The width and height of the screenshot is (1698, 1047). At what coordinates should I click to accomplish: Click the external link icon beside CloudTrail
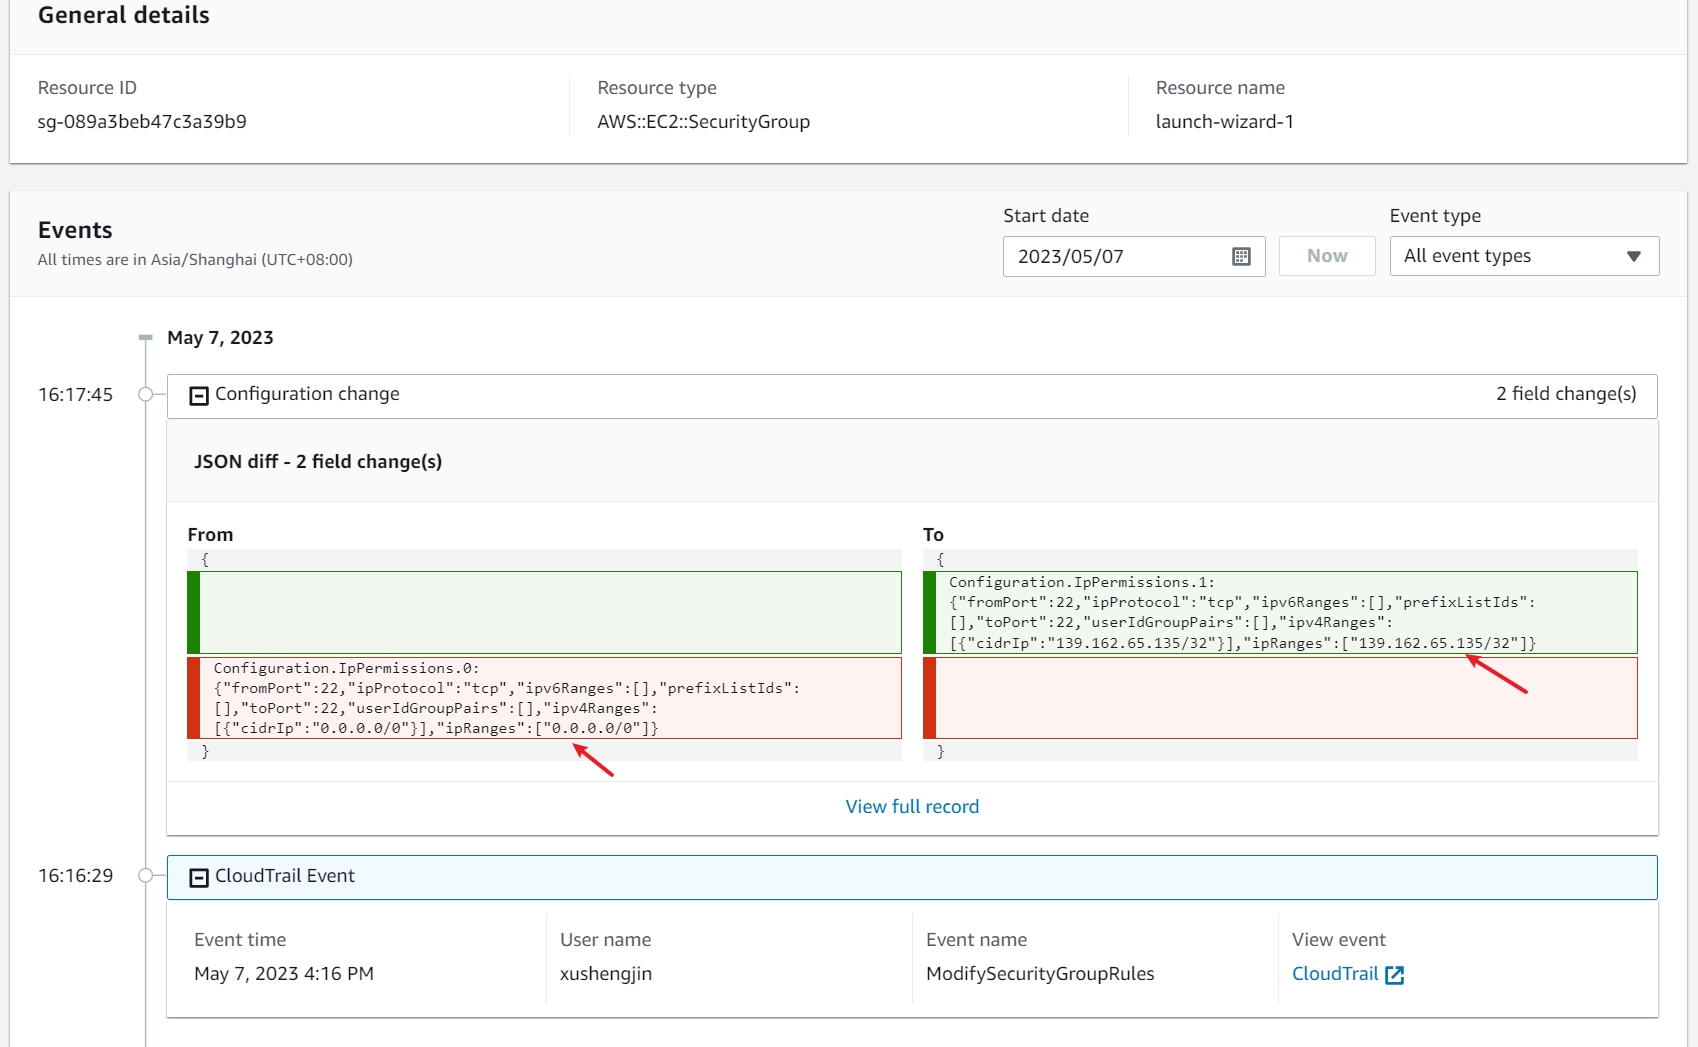point(1395,975)
